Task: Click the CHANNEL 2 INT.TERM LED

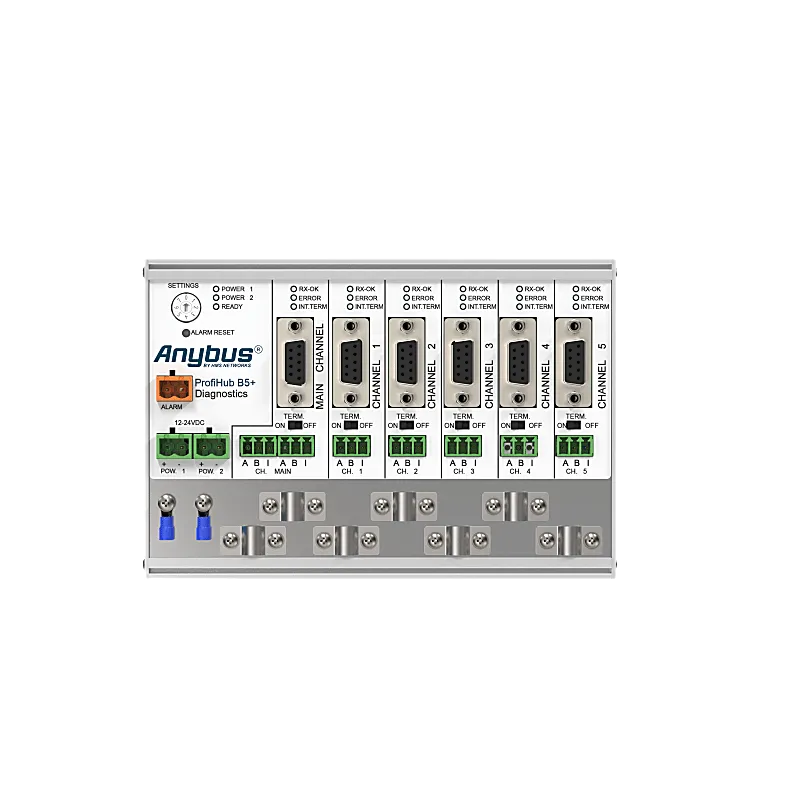Action: pyautogui.click(x=406, y=307)
